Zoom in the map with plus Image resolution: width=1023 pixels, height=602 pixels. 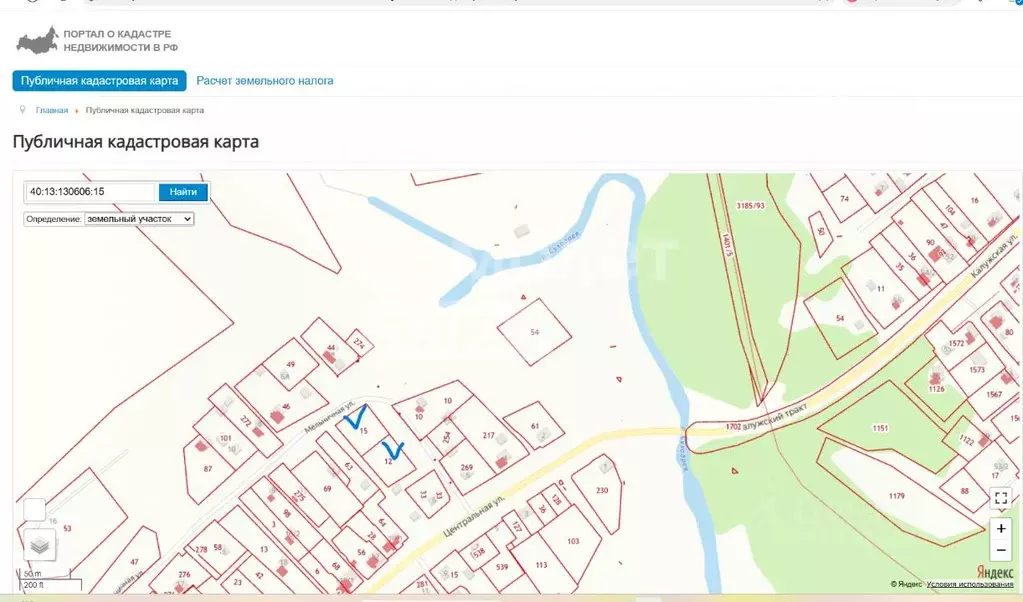tap(1000, 527)
